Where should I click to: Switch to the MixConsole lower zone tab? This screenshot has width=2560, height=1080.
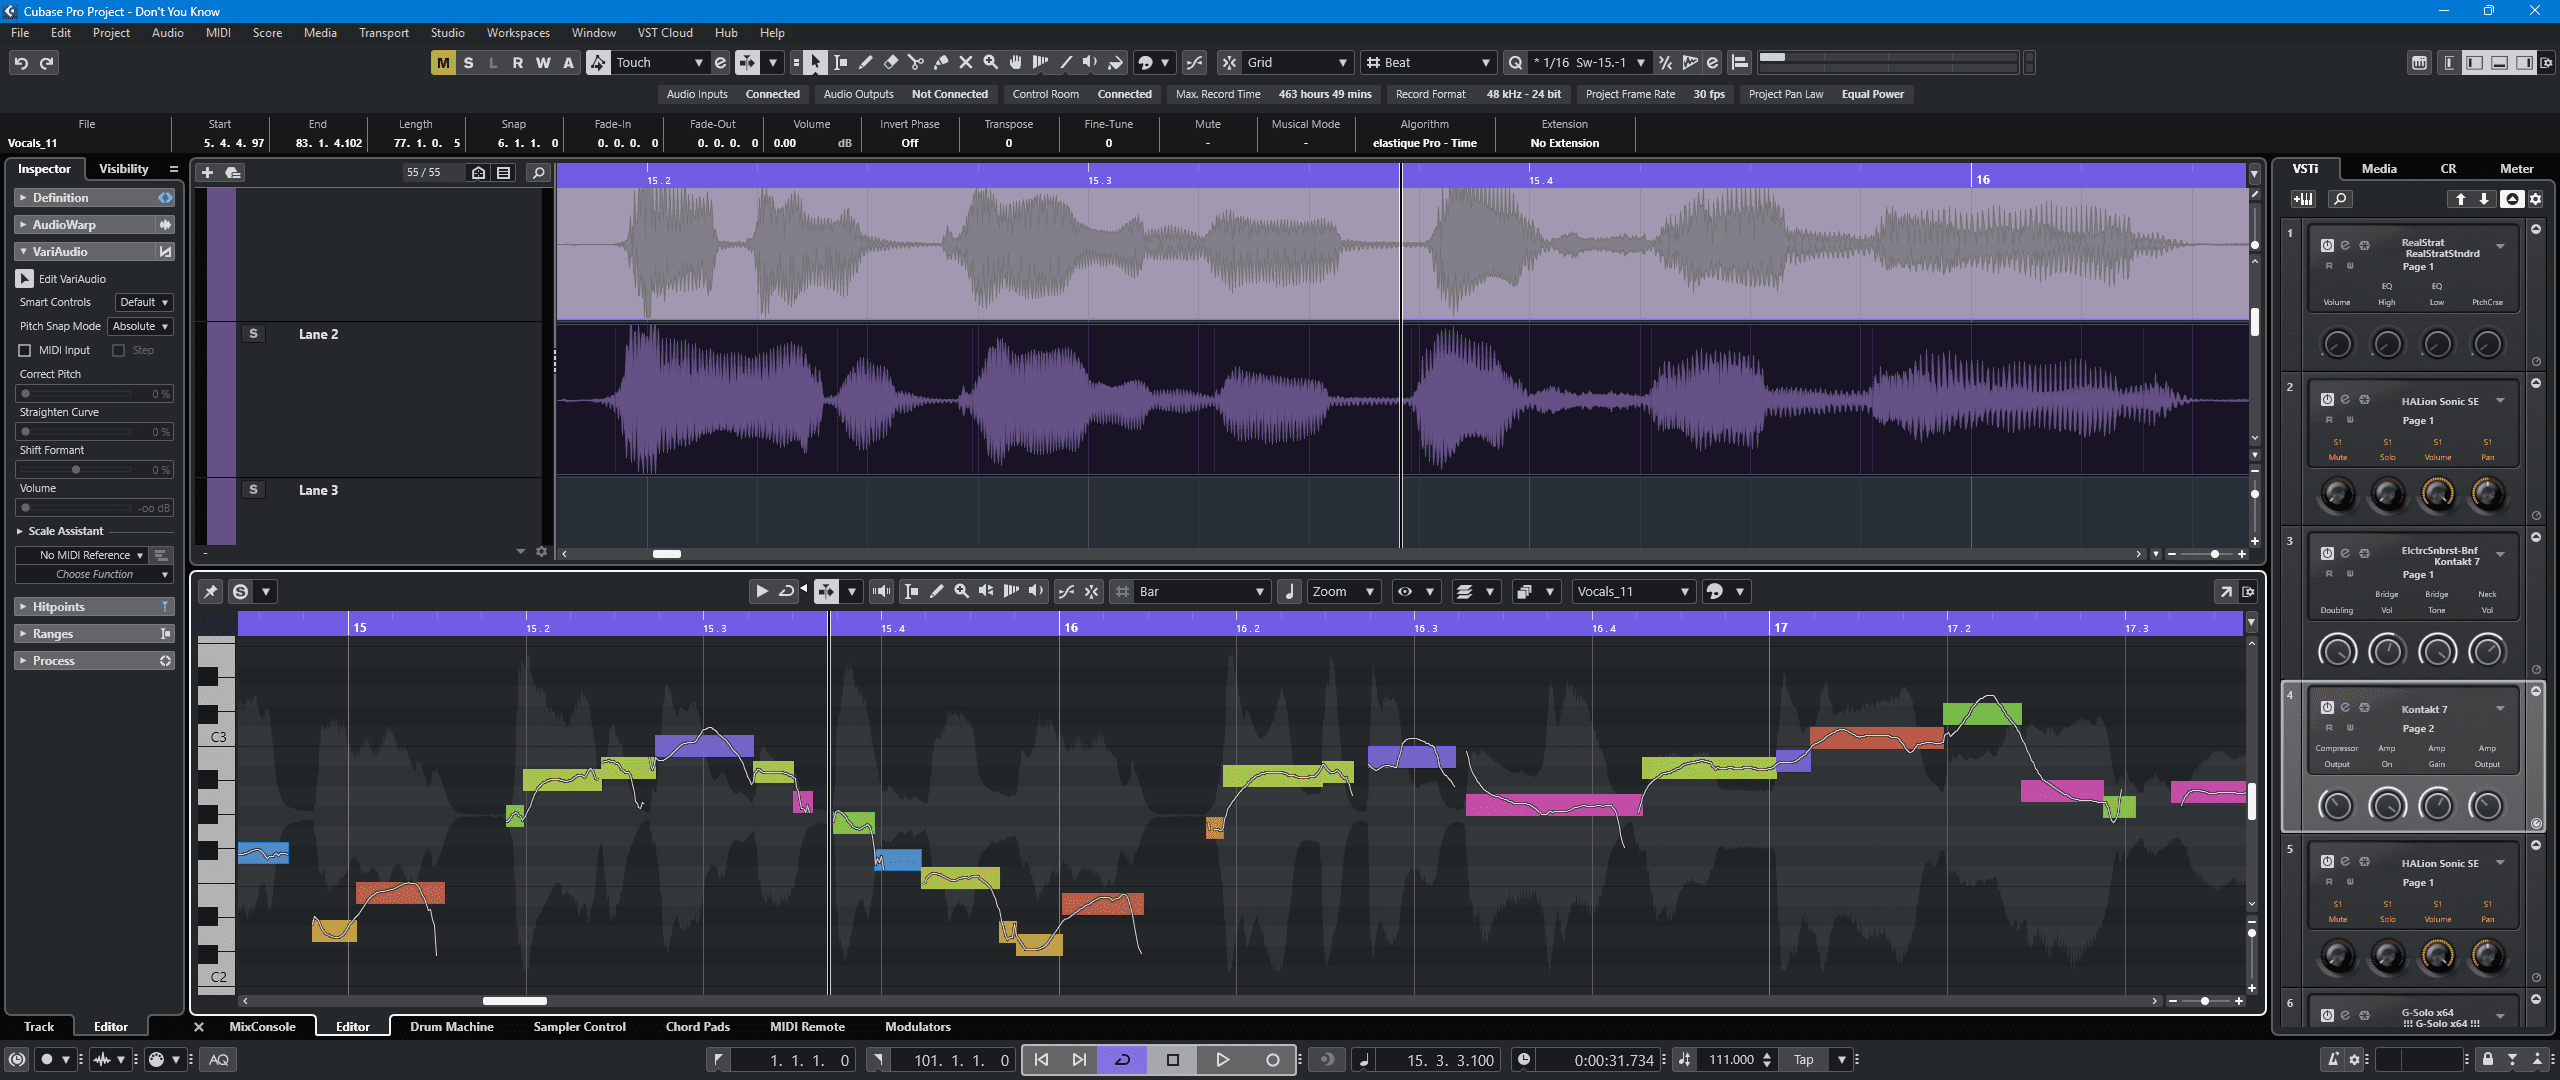tap(262, 1027)
